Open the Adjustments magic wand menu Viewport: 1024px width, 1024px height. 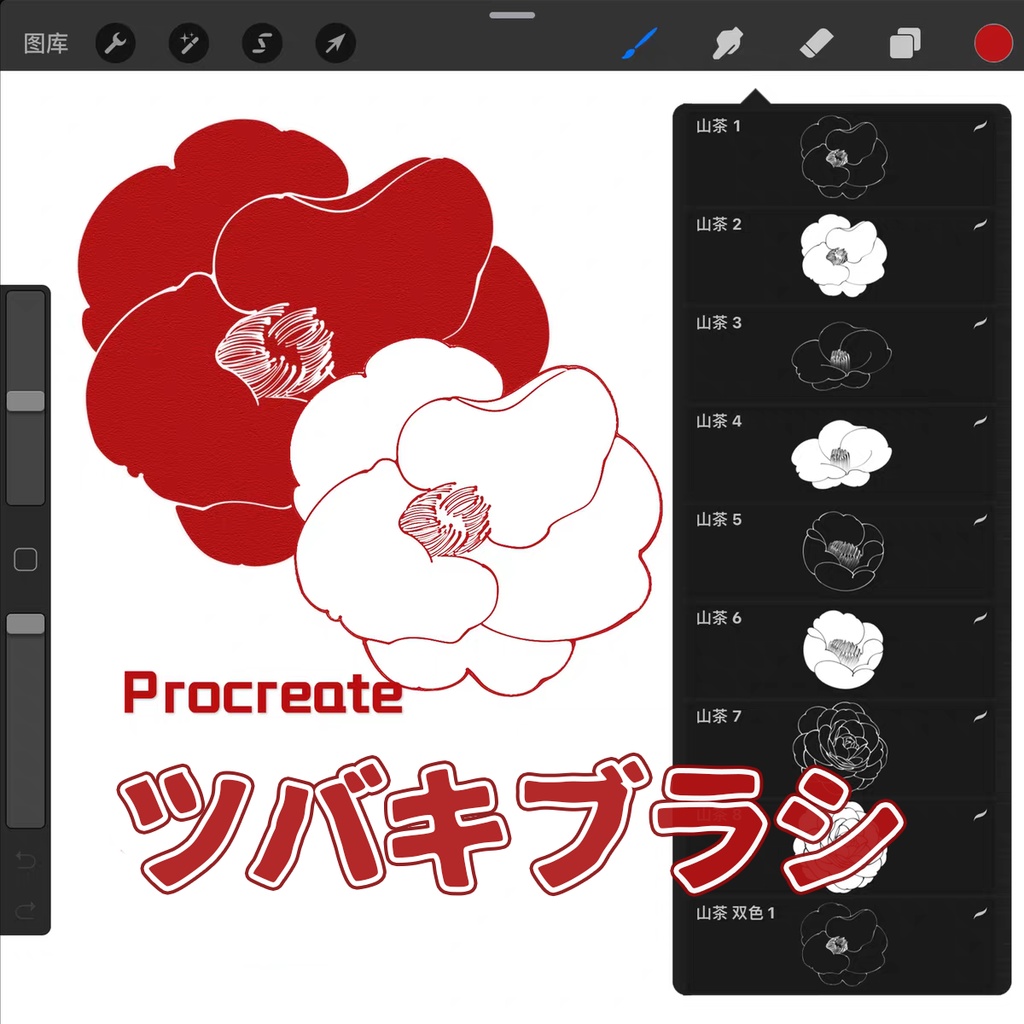189,44
